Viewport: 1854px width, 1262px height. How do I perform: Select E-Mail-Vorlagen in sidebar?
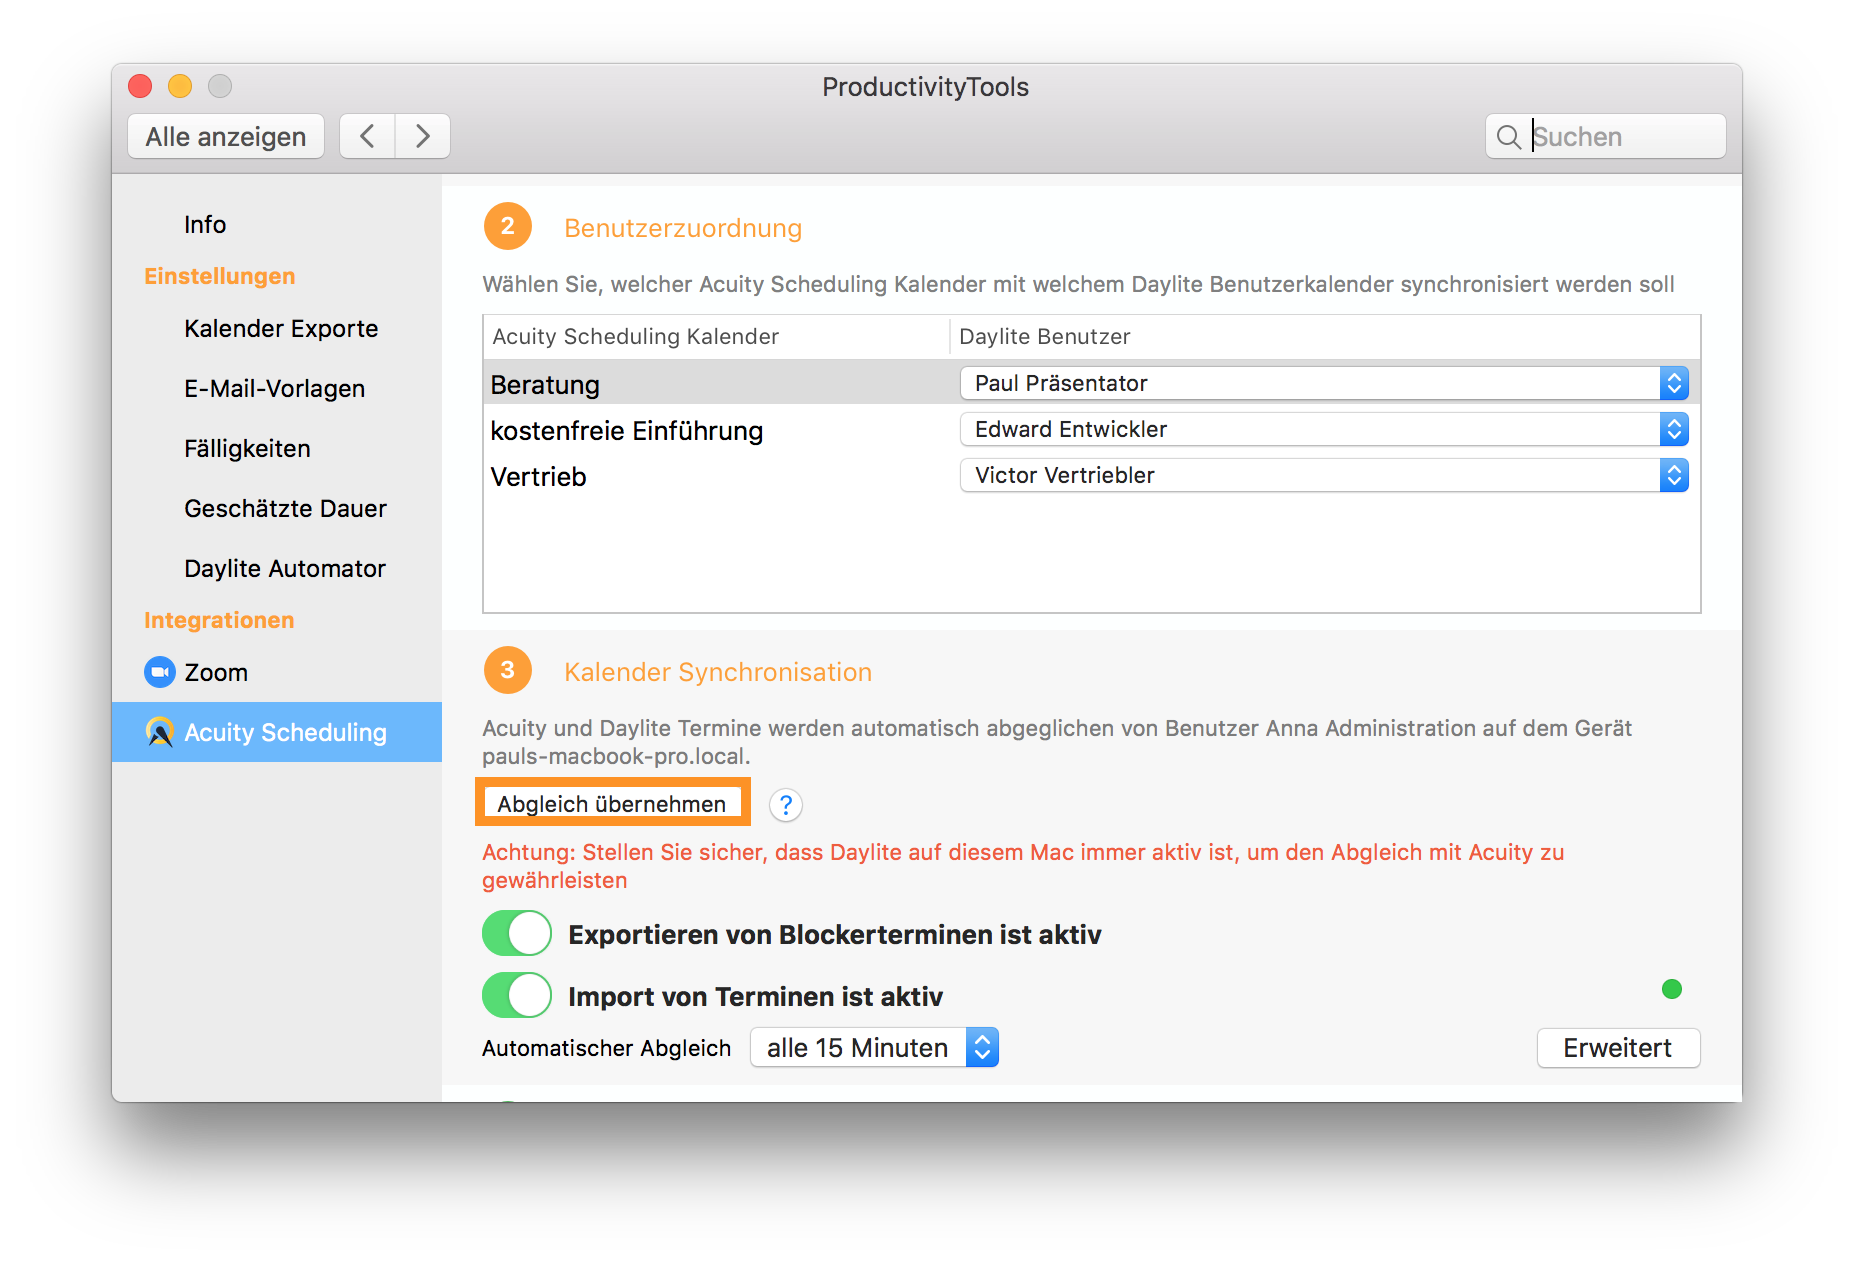point(274,389)
